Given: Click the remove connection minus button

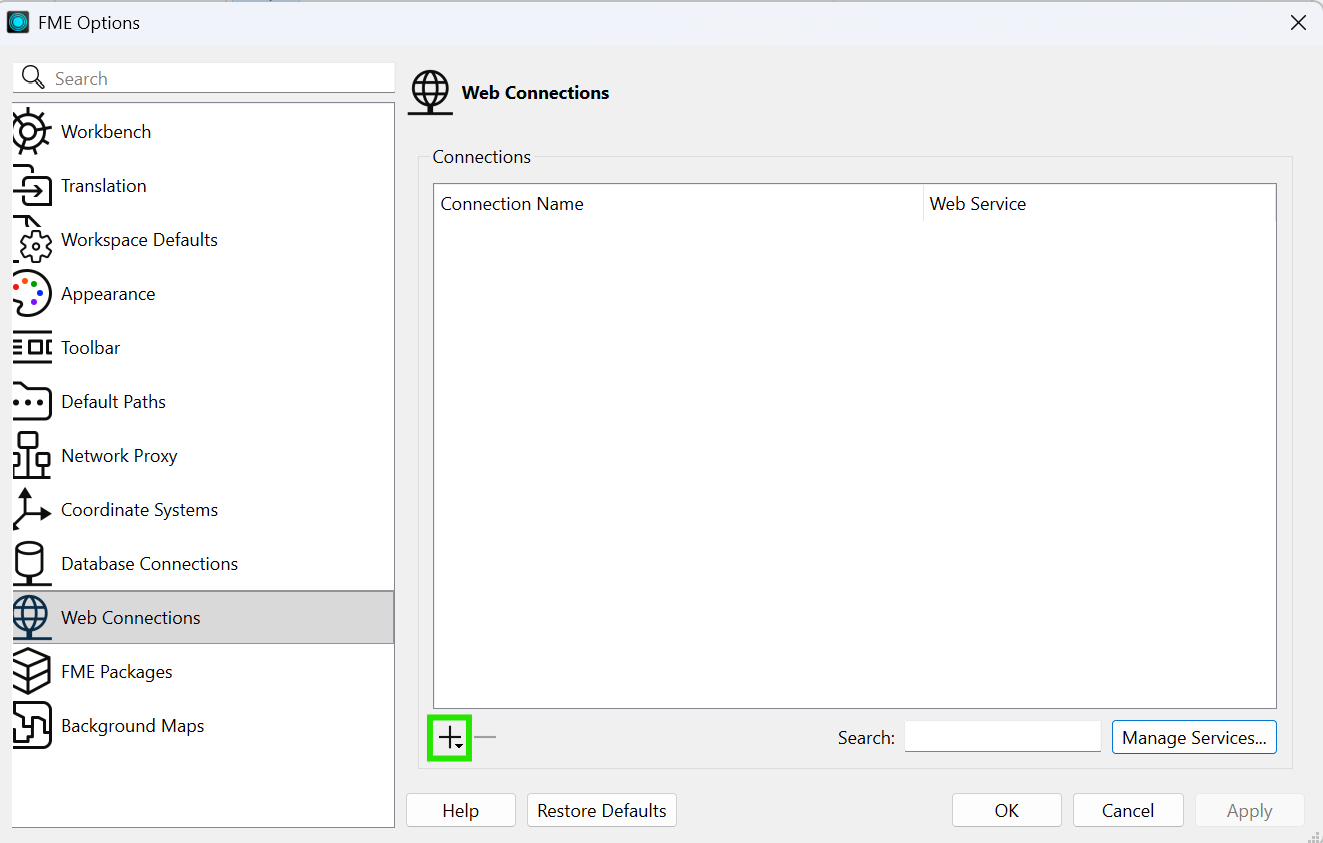Looking at the screenshot, I should coord(485,738).
